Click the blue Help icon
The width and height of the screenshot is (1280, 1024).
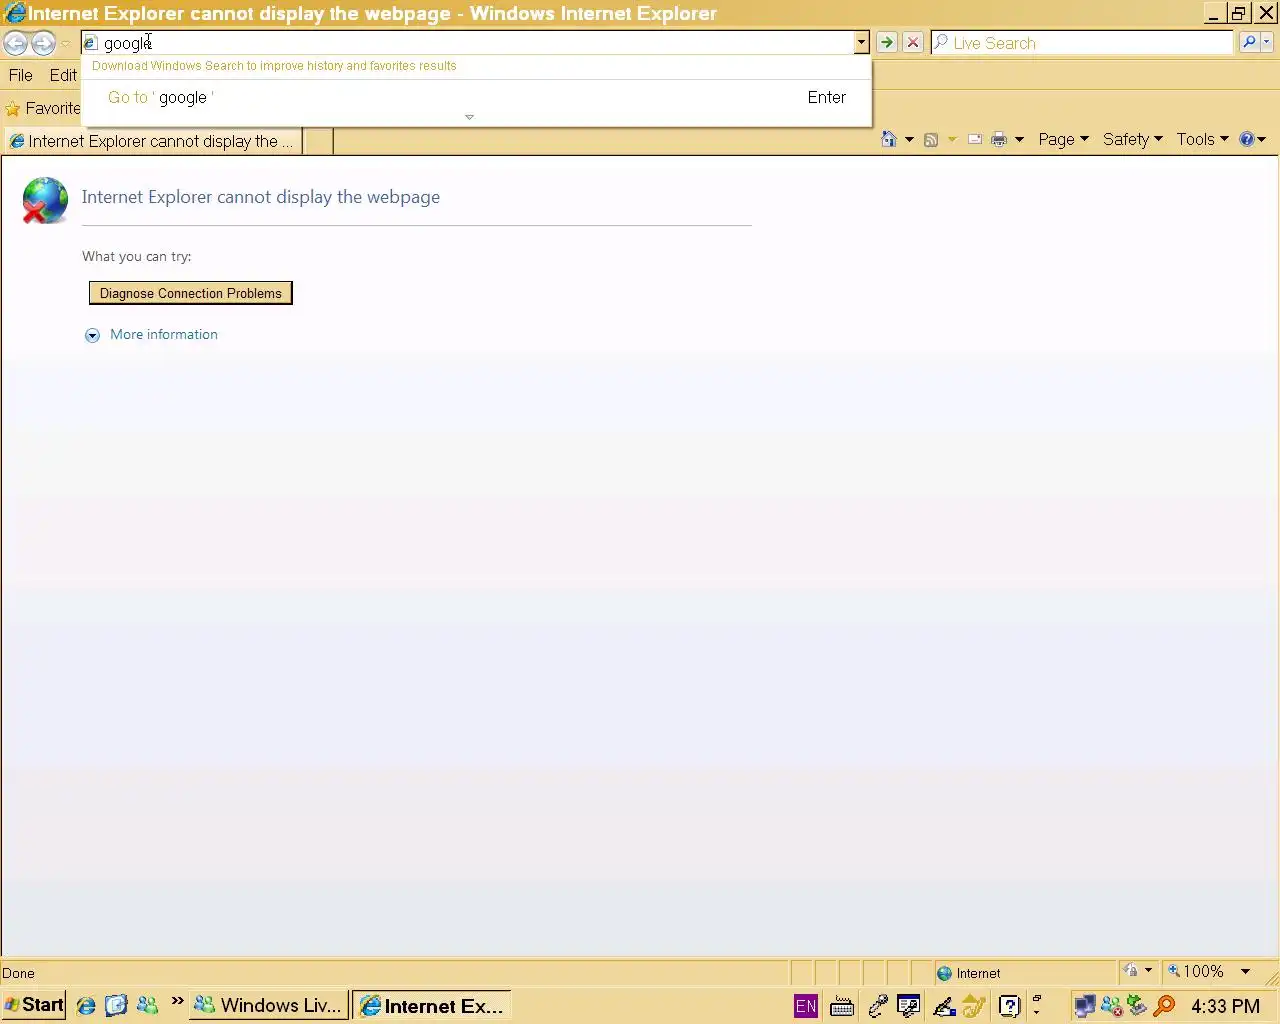pos(1247,139)
